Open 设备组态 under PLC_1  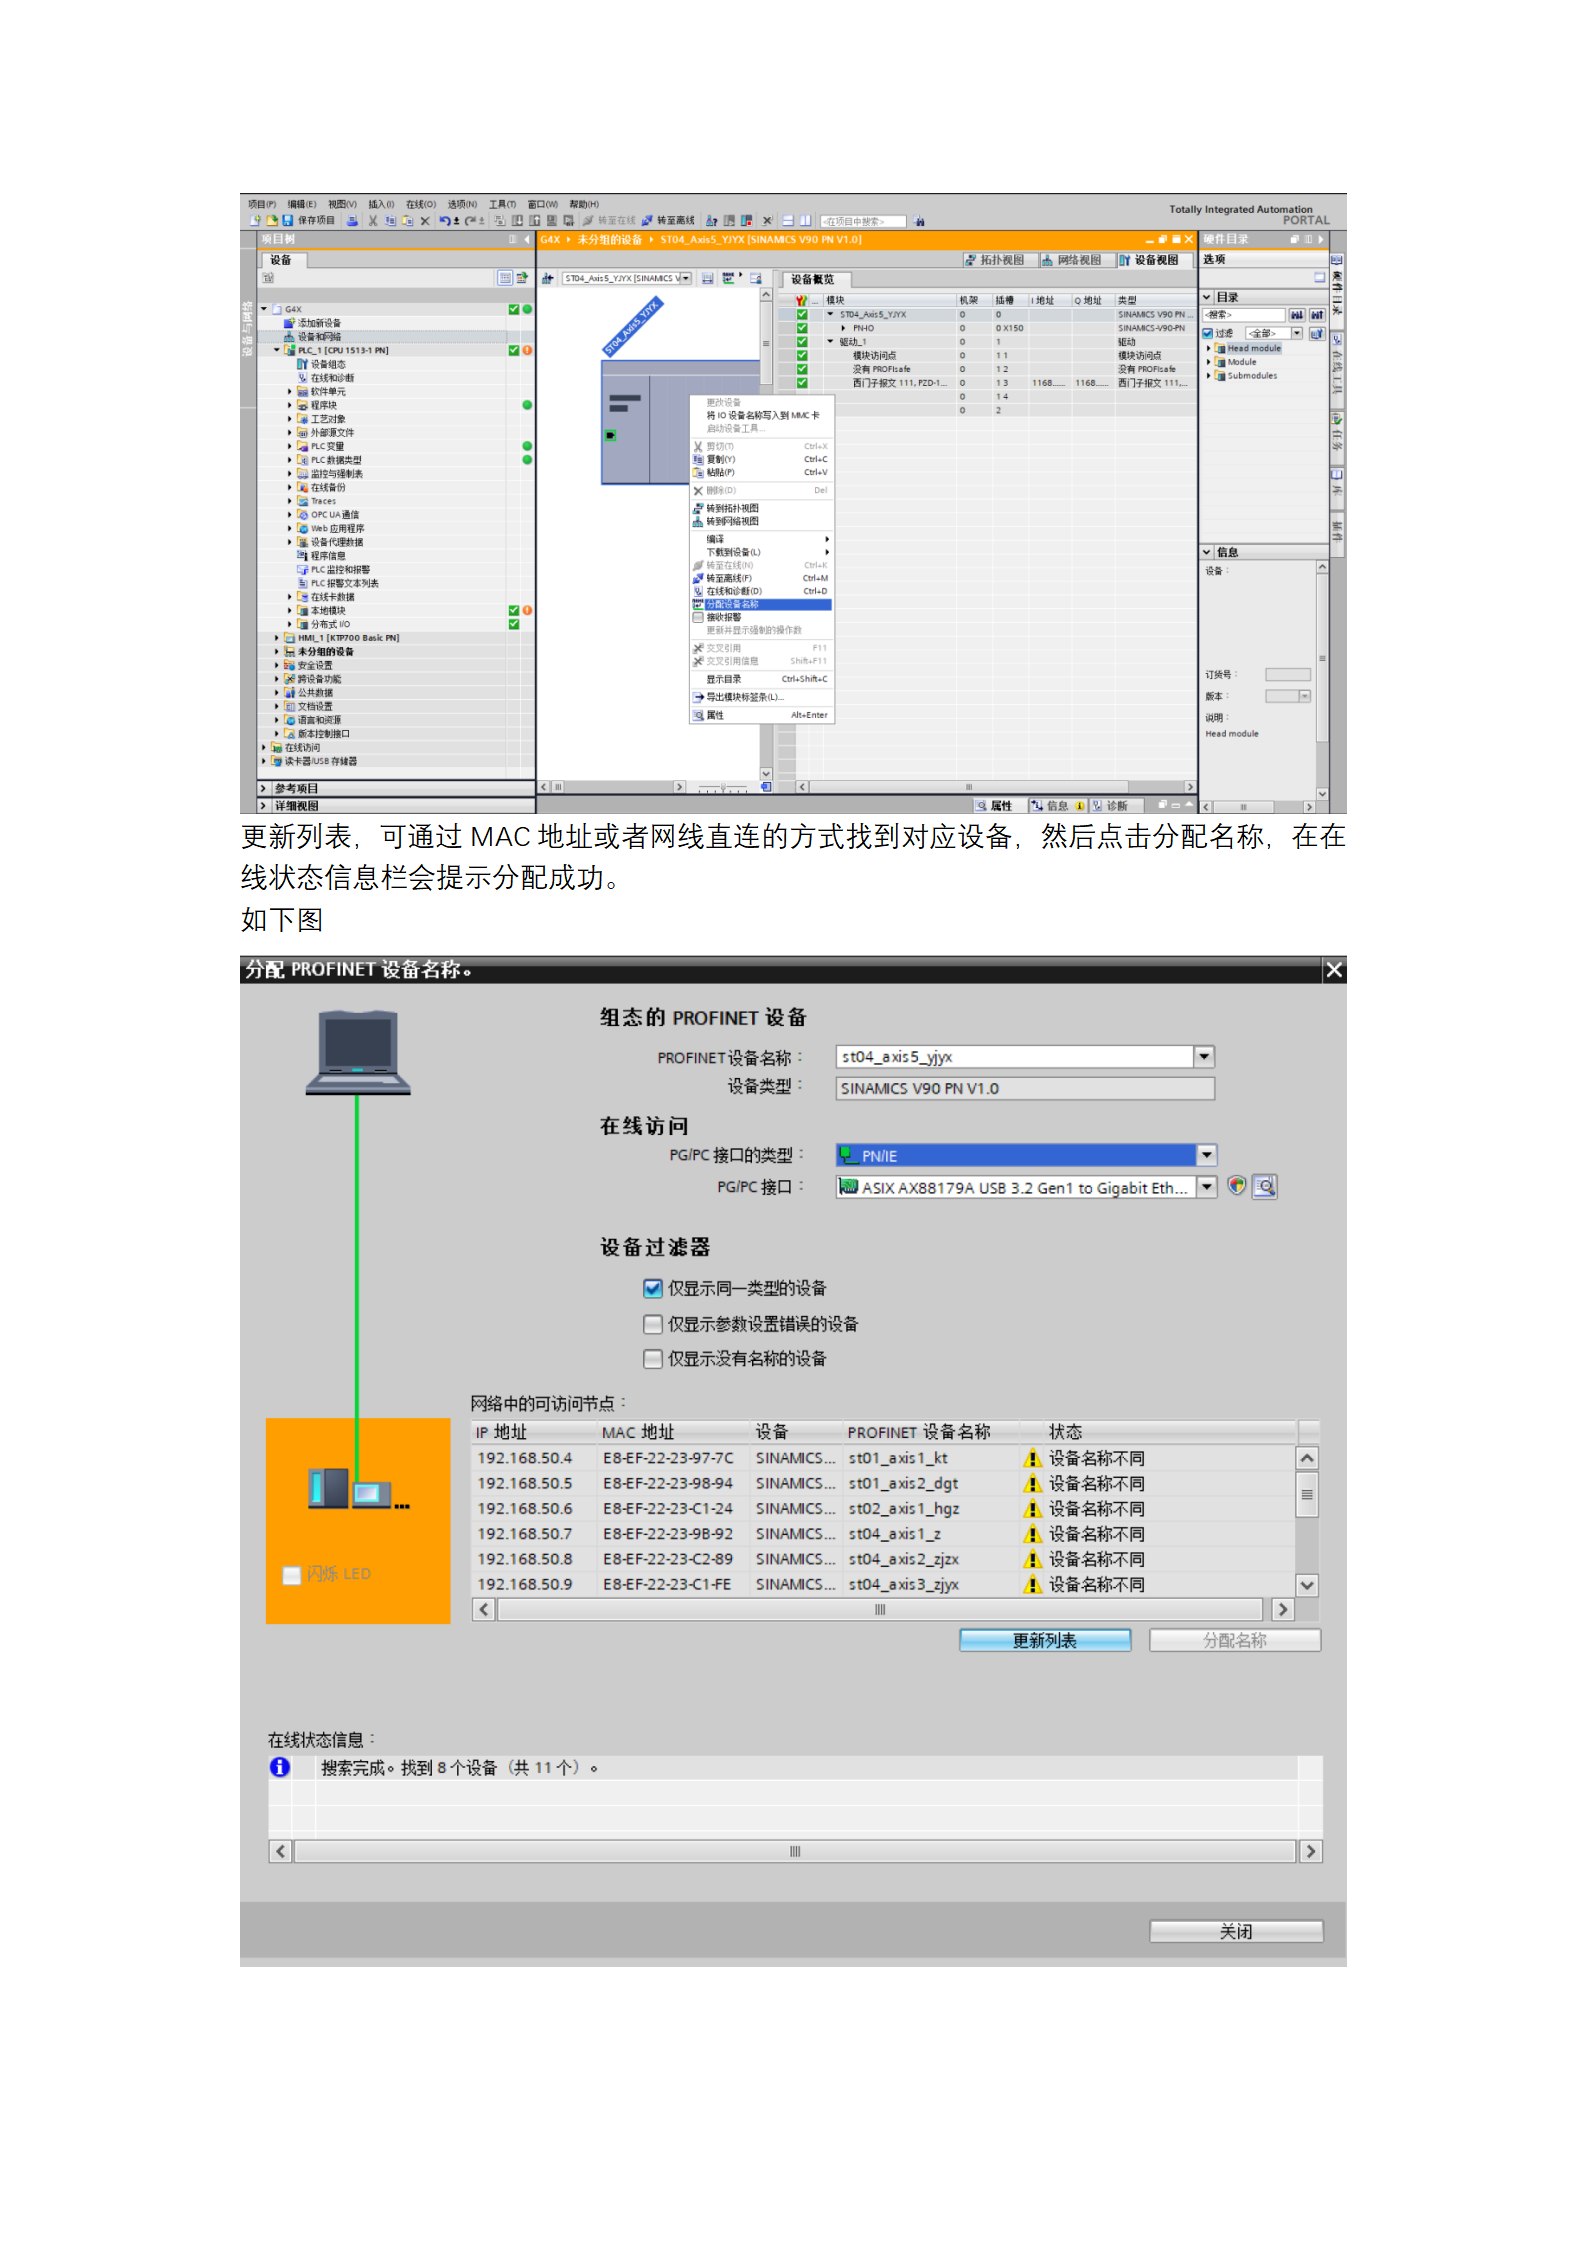[x=321, y=364]
